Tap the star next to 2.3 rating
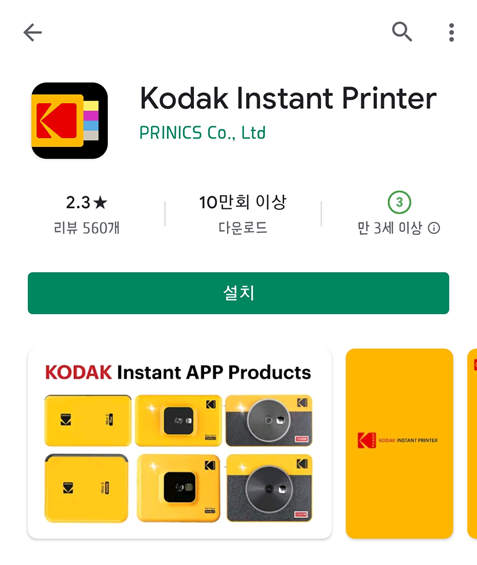 pos(100,203)
